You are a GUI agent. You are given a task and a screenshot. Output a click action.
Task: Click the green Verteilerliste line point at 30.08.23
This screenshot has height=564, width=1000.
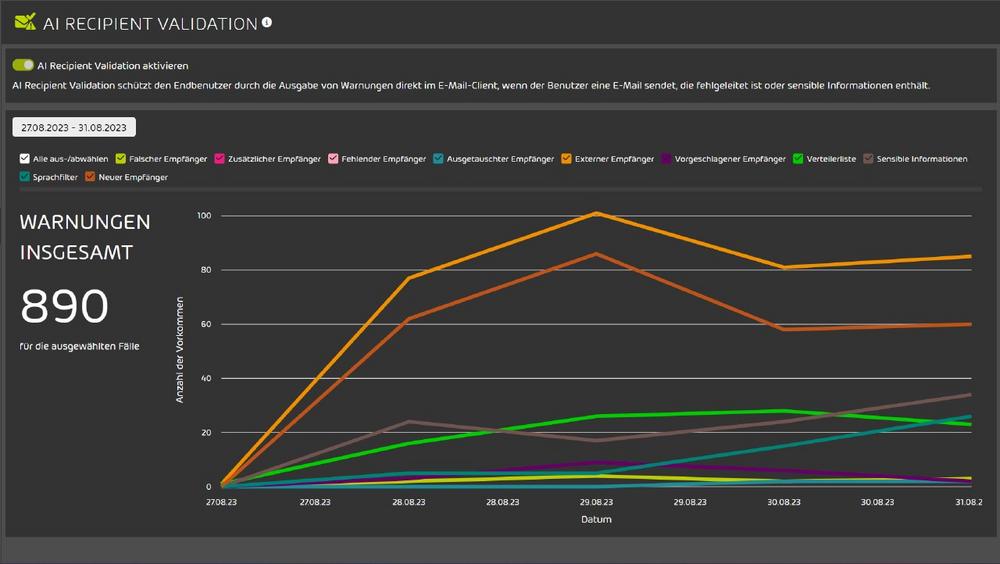784,411
